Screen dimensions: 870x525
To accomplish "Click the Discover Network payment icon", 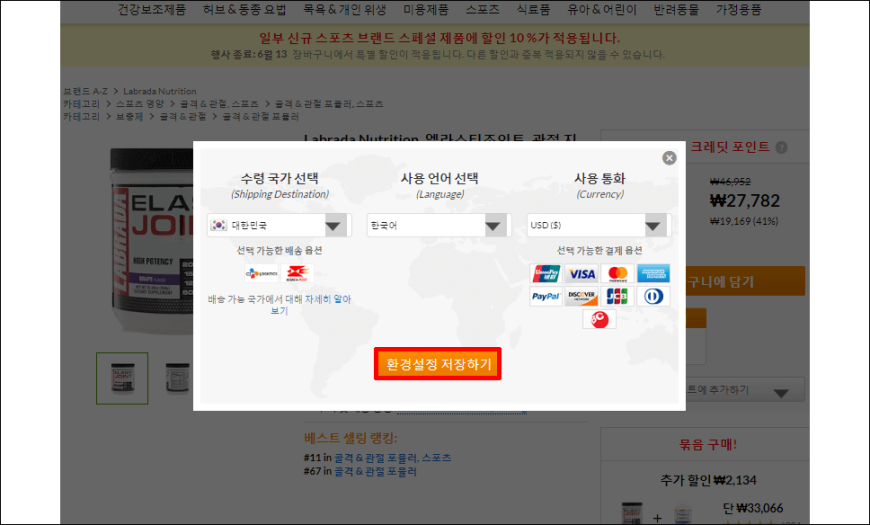I will (x=581, y=296).
